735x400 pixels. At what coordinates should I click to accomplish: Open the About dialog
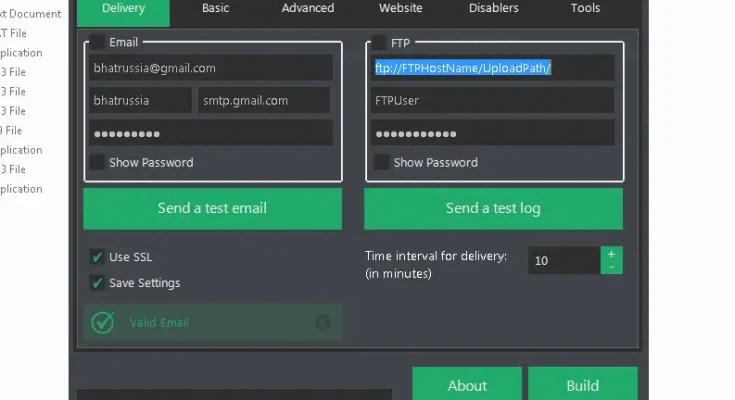tap(467, 385)
